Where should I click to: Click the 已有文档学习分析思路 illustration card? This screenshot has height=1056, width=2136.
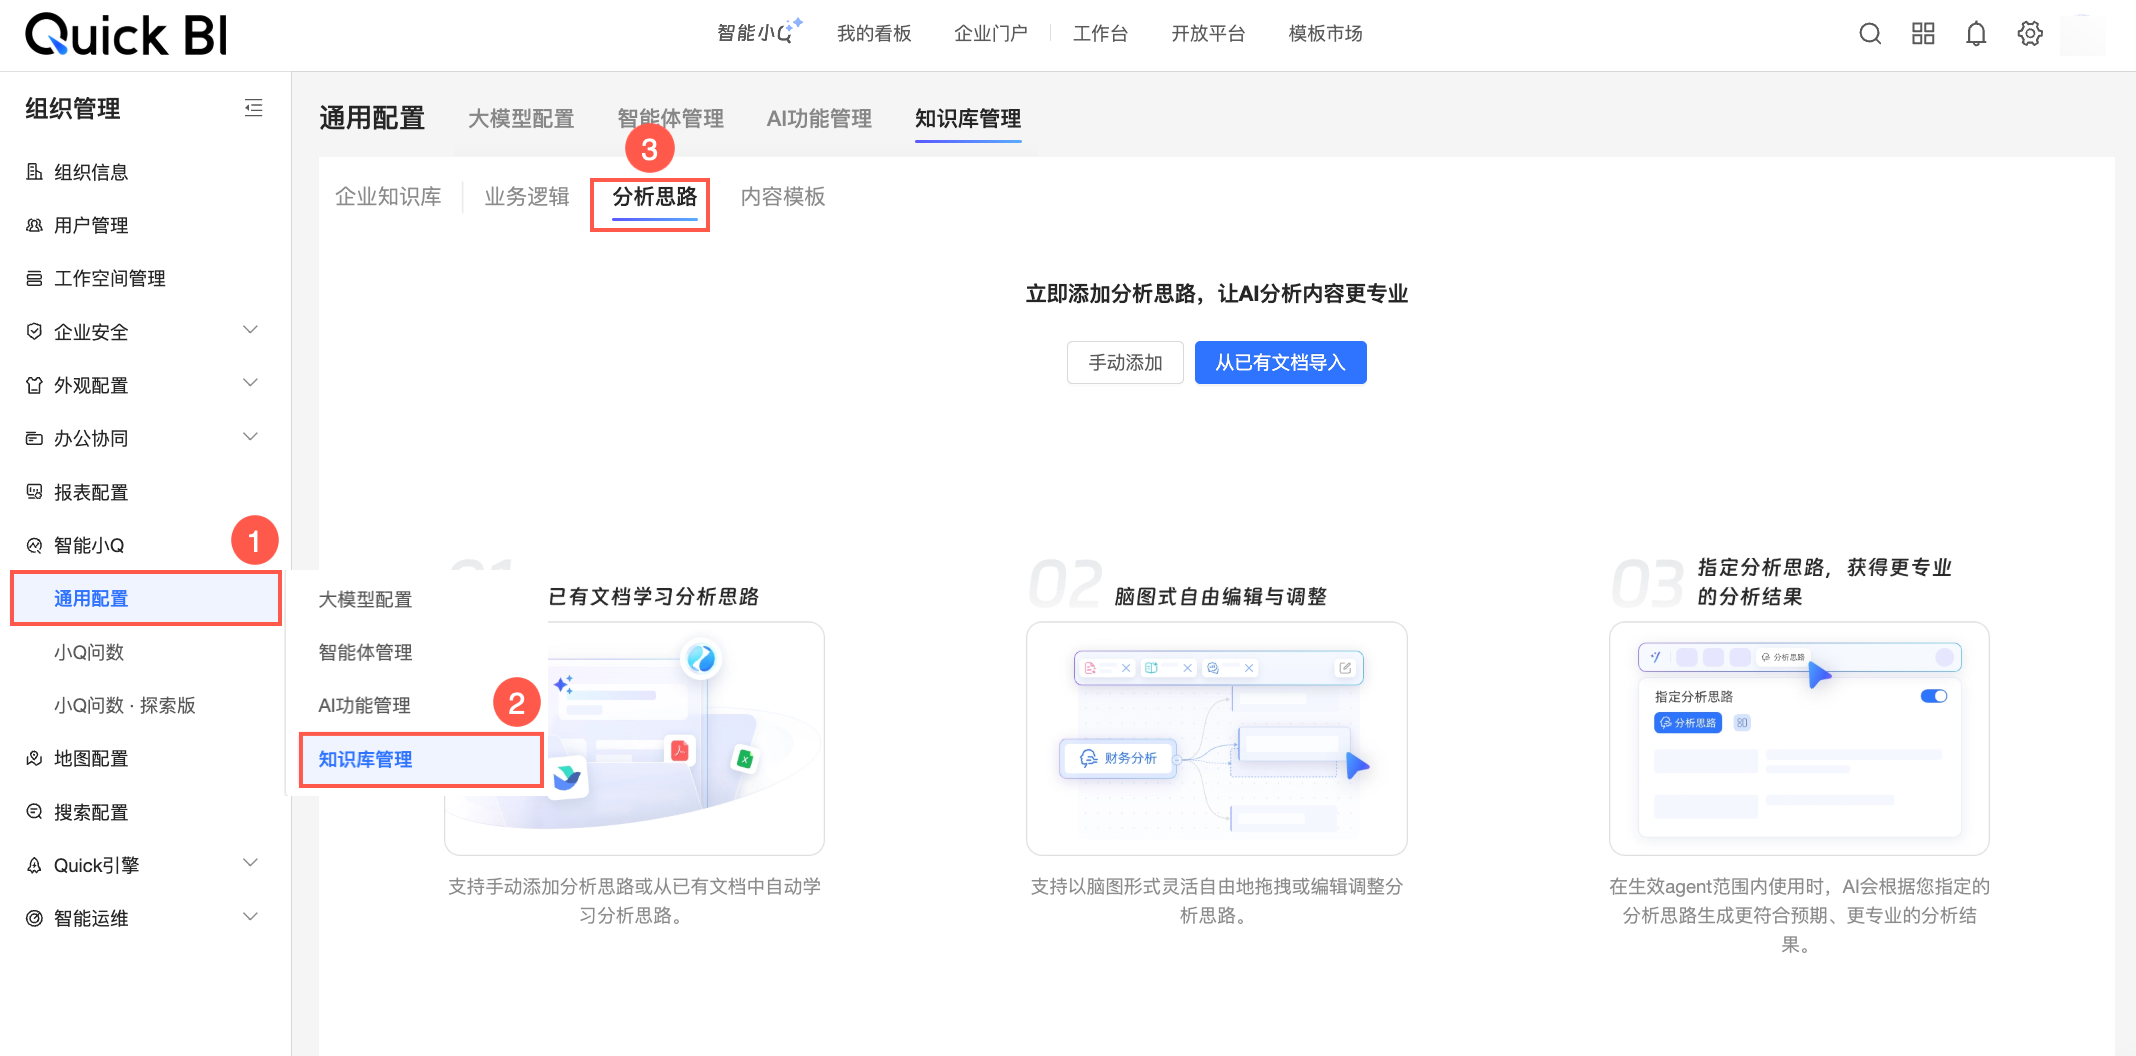[x=634, y=738]
